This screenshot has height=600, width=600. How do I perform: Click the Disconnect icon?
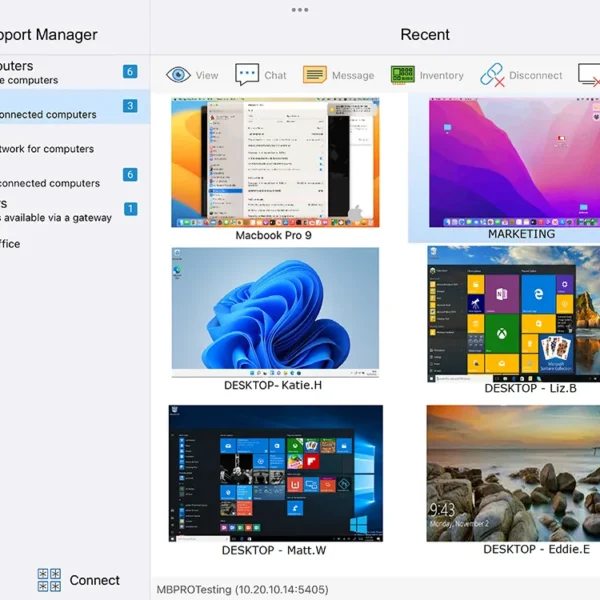click(x=491, y=75)
